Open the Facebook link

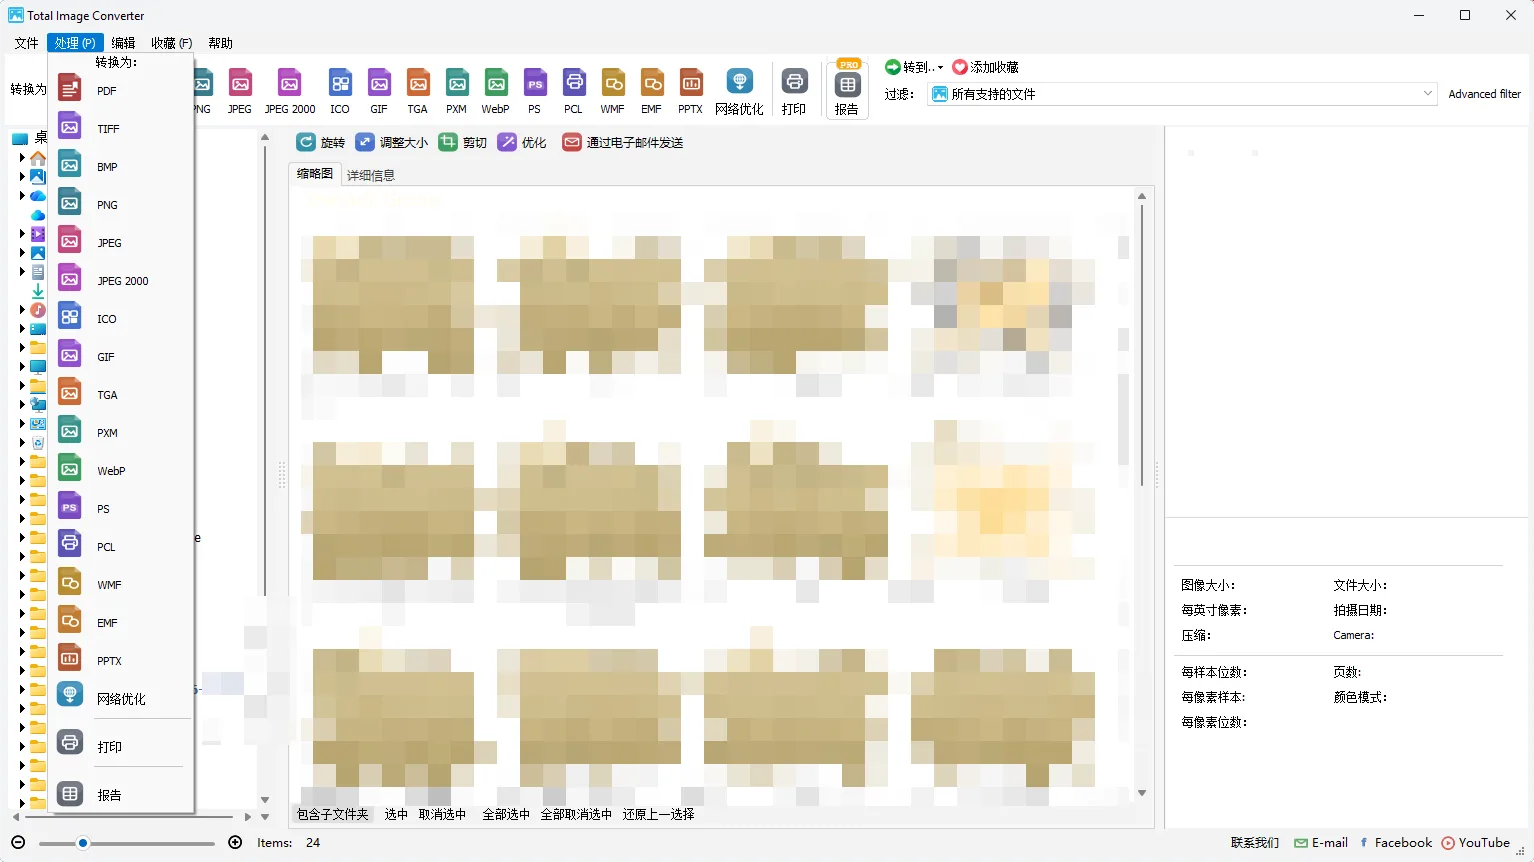[1396, 843]
